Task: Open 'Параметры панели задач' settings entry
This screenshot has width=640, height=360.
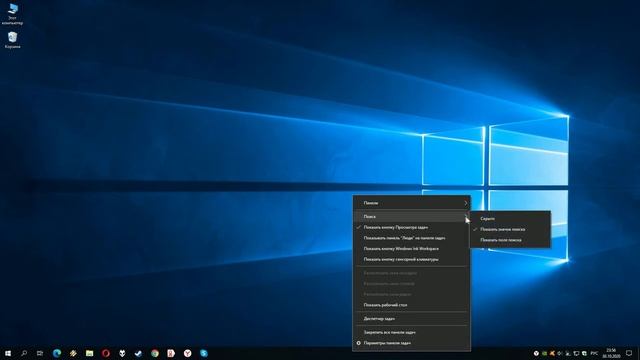Action: click(x=411, y=343)
